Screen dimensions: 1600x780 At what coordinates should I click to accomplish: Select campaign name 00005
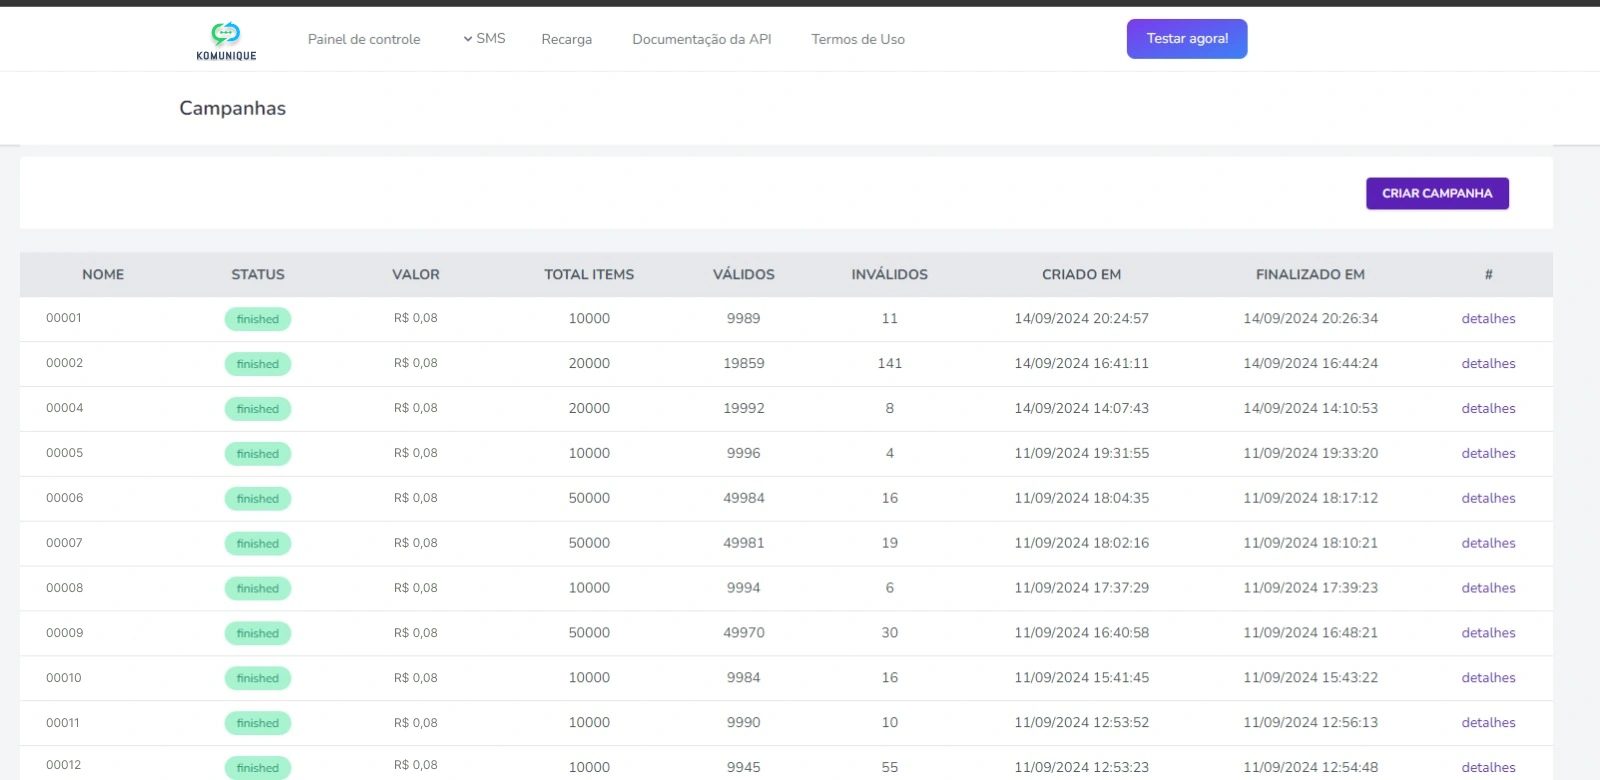point(65,453)
